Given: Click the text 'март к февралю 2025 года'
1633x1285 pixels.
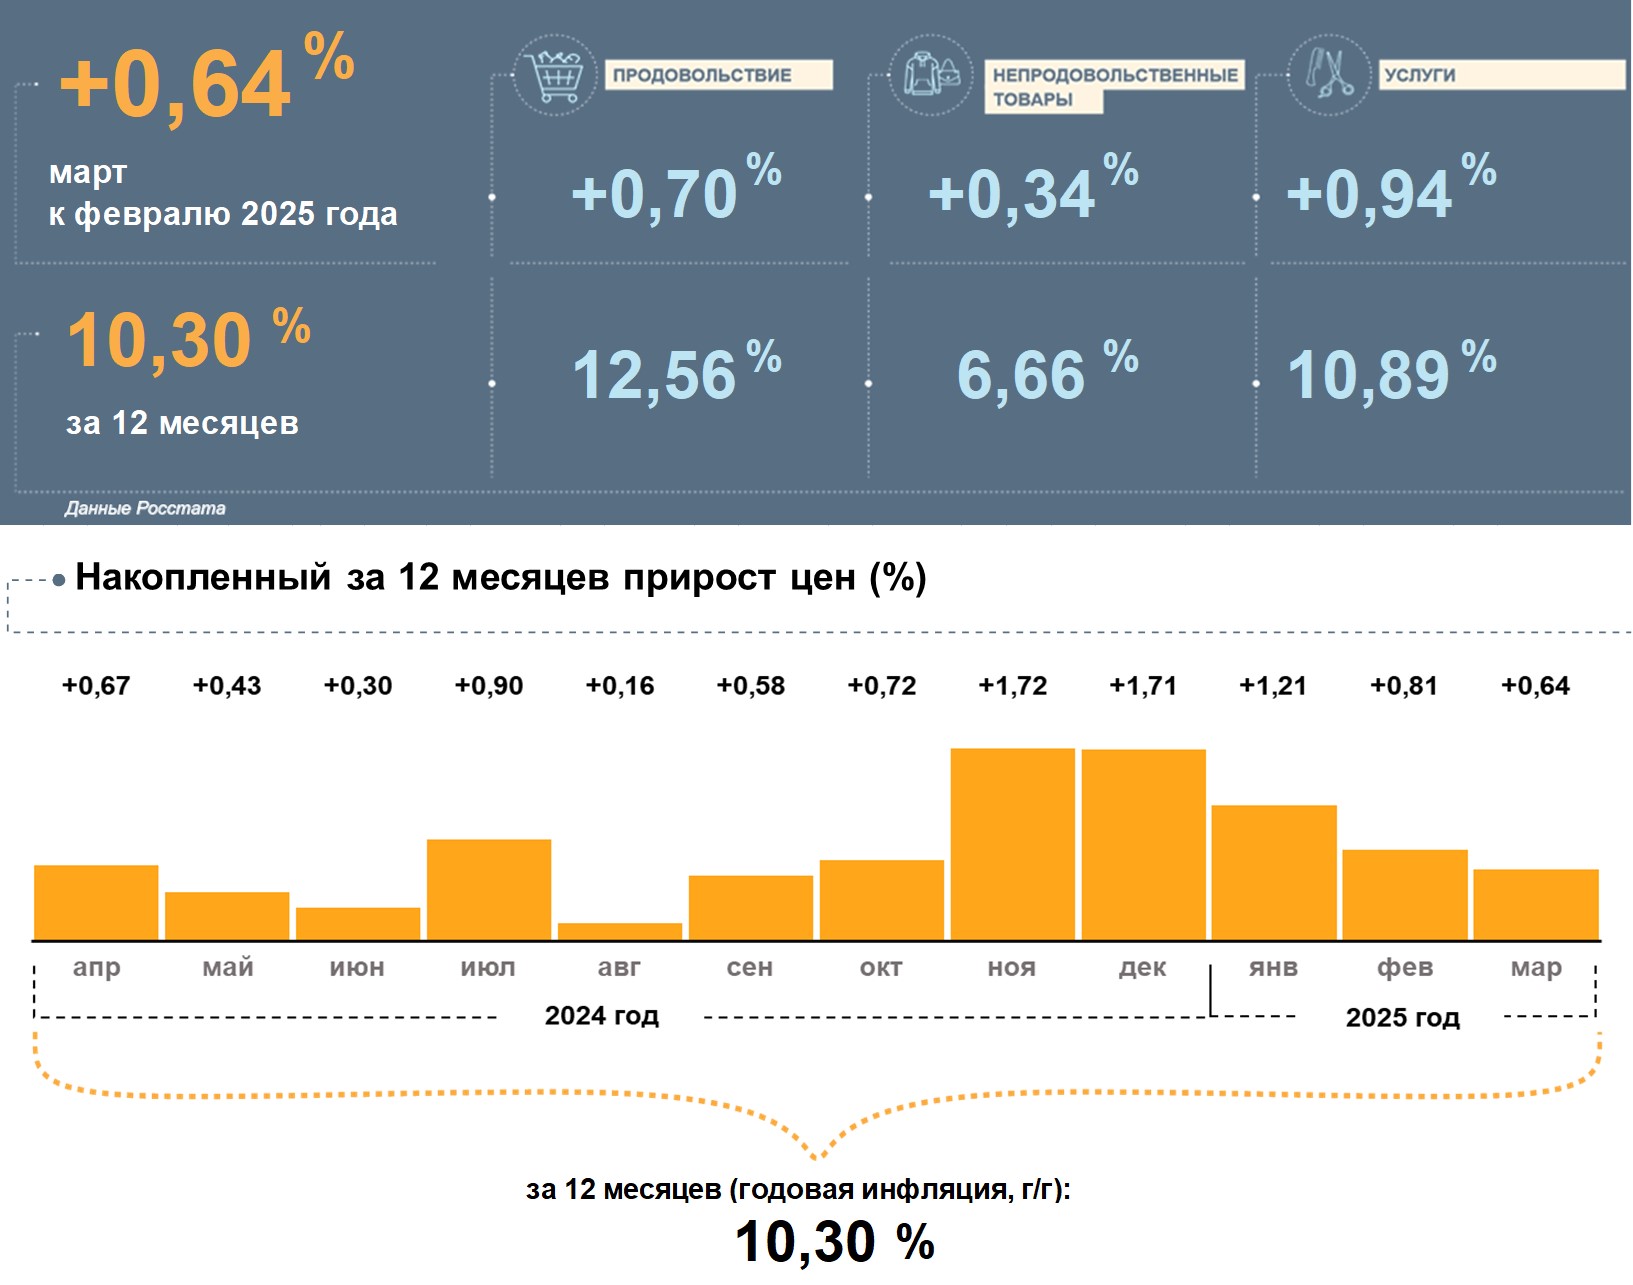Looking at the screenshot, I should pos(223,193).
